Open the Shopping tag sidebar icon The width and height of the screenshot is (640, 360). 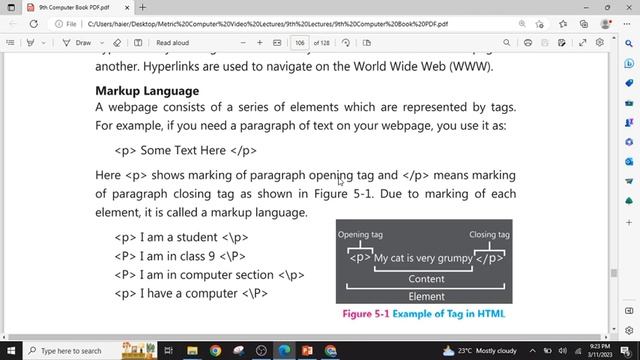point(629,83)
